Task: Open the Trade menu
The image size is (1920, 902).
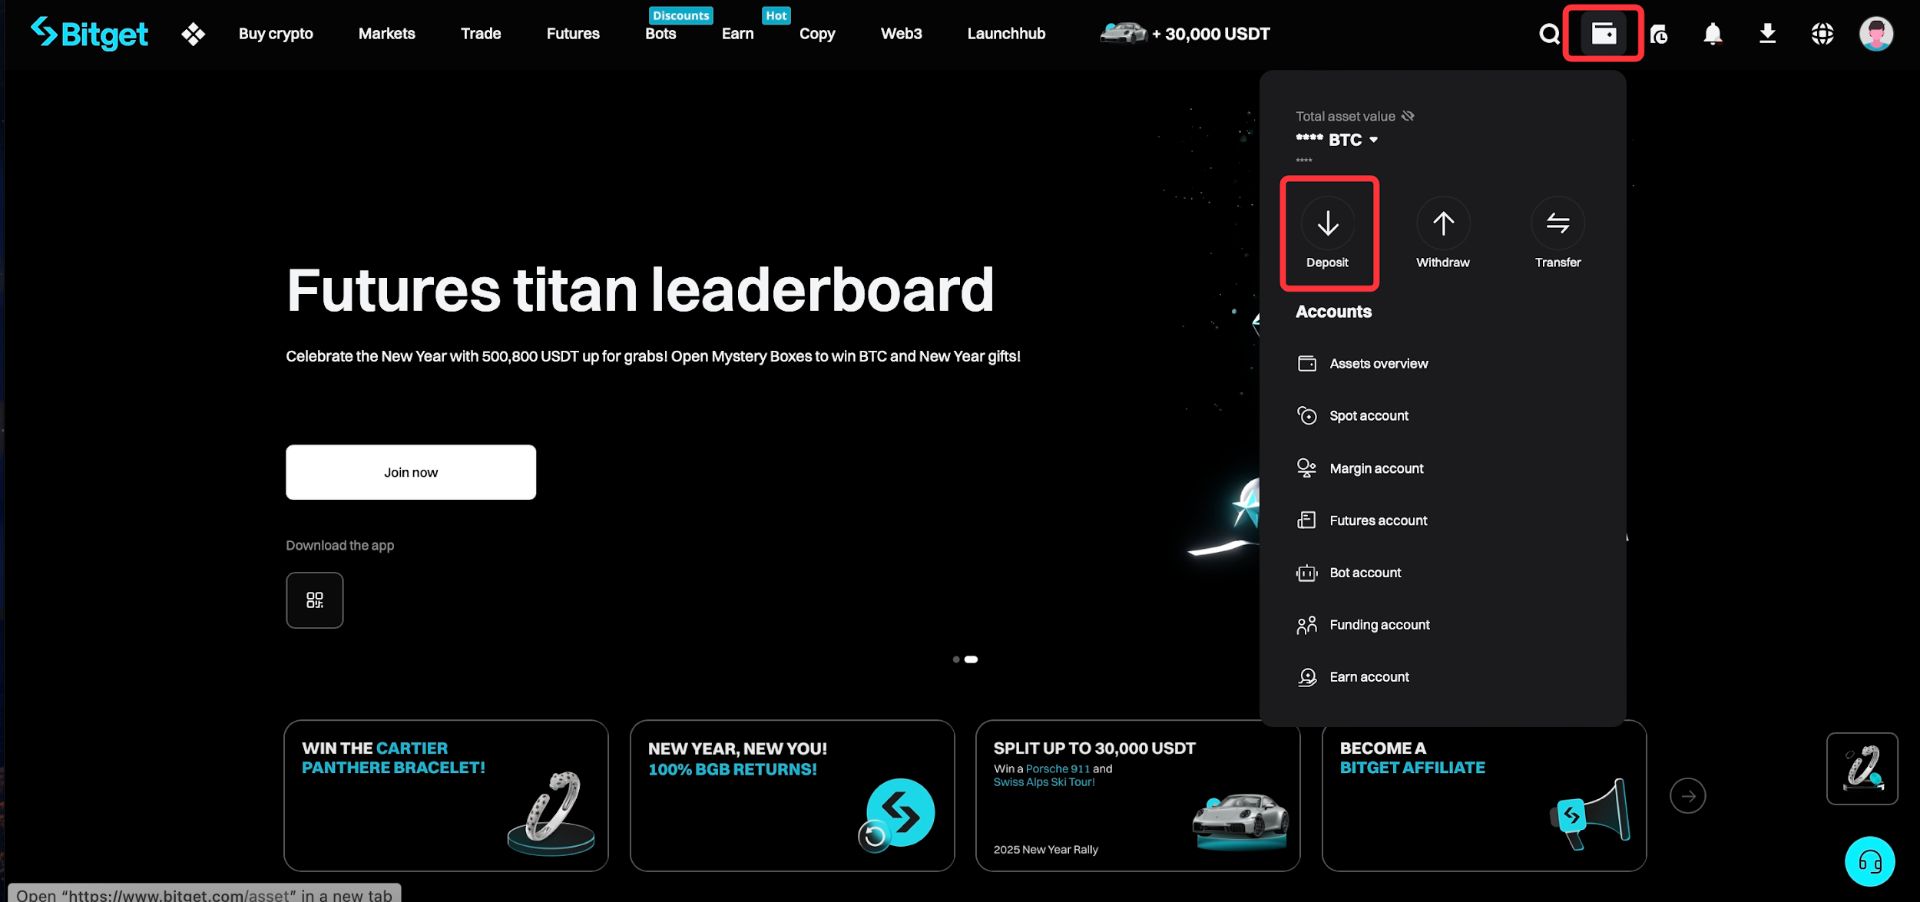Action: coord(481,34)
